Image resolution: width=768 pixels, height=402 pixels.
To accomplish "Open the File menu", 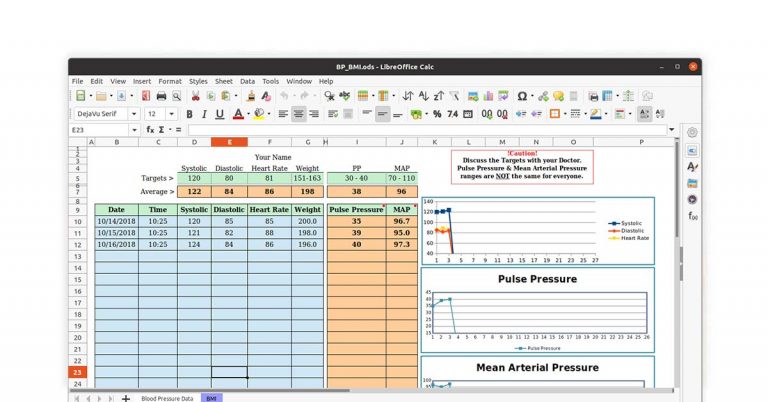I will (77, 81).
